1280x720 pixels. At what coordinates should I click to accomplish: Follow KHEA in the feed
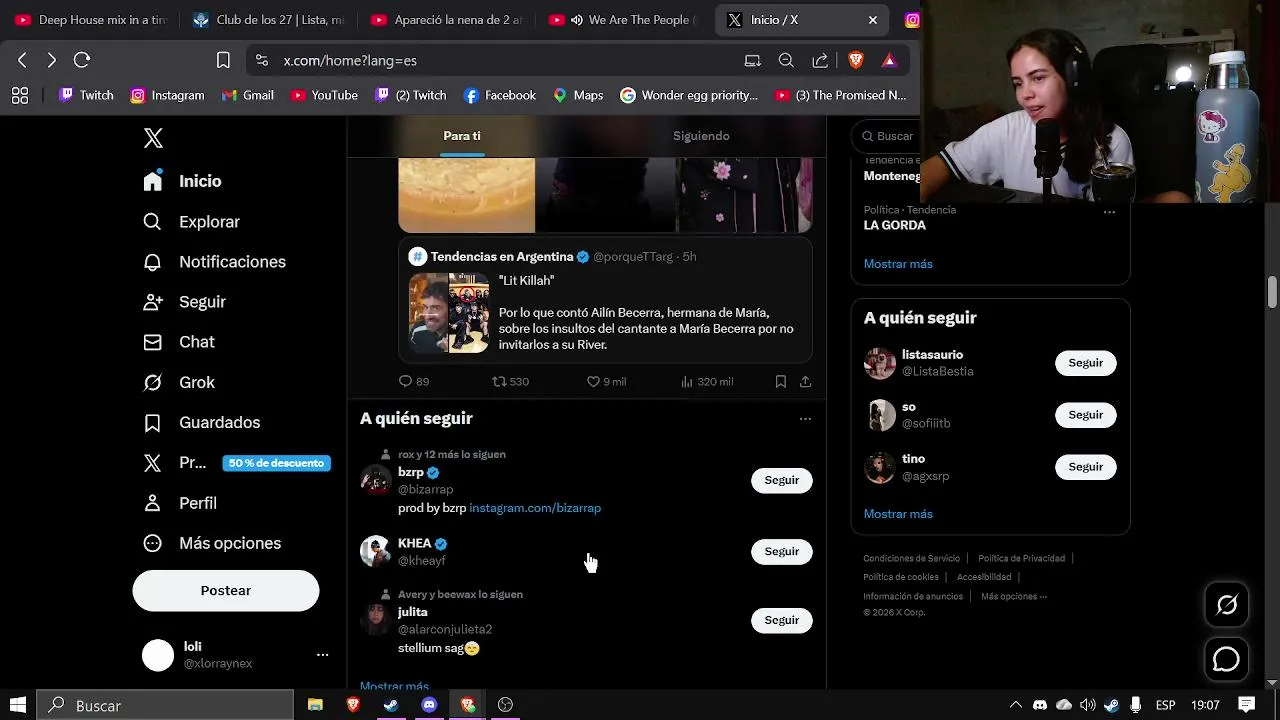[x=782, y=551]
